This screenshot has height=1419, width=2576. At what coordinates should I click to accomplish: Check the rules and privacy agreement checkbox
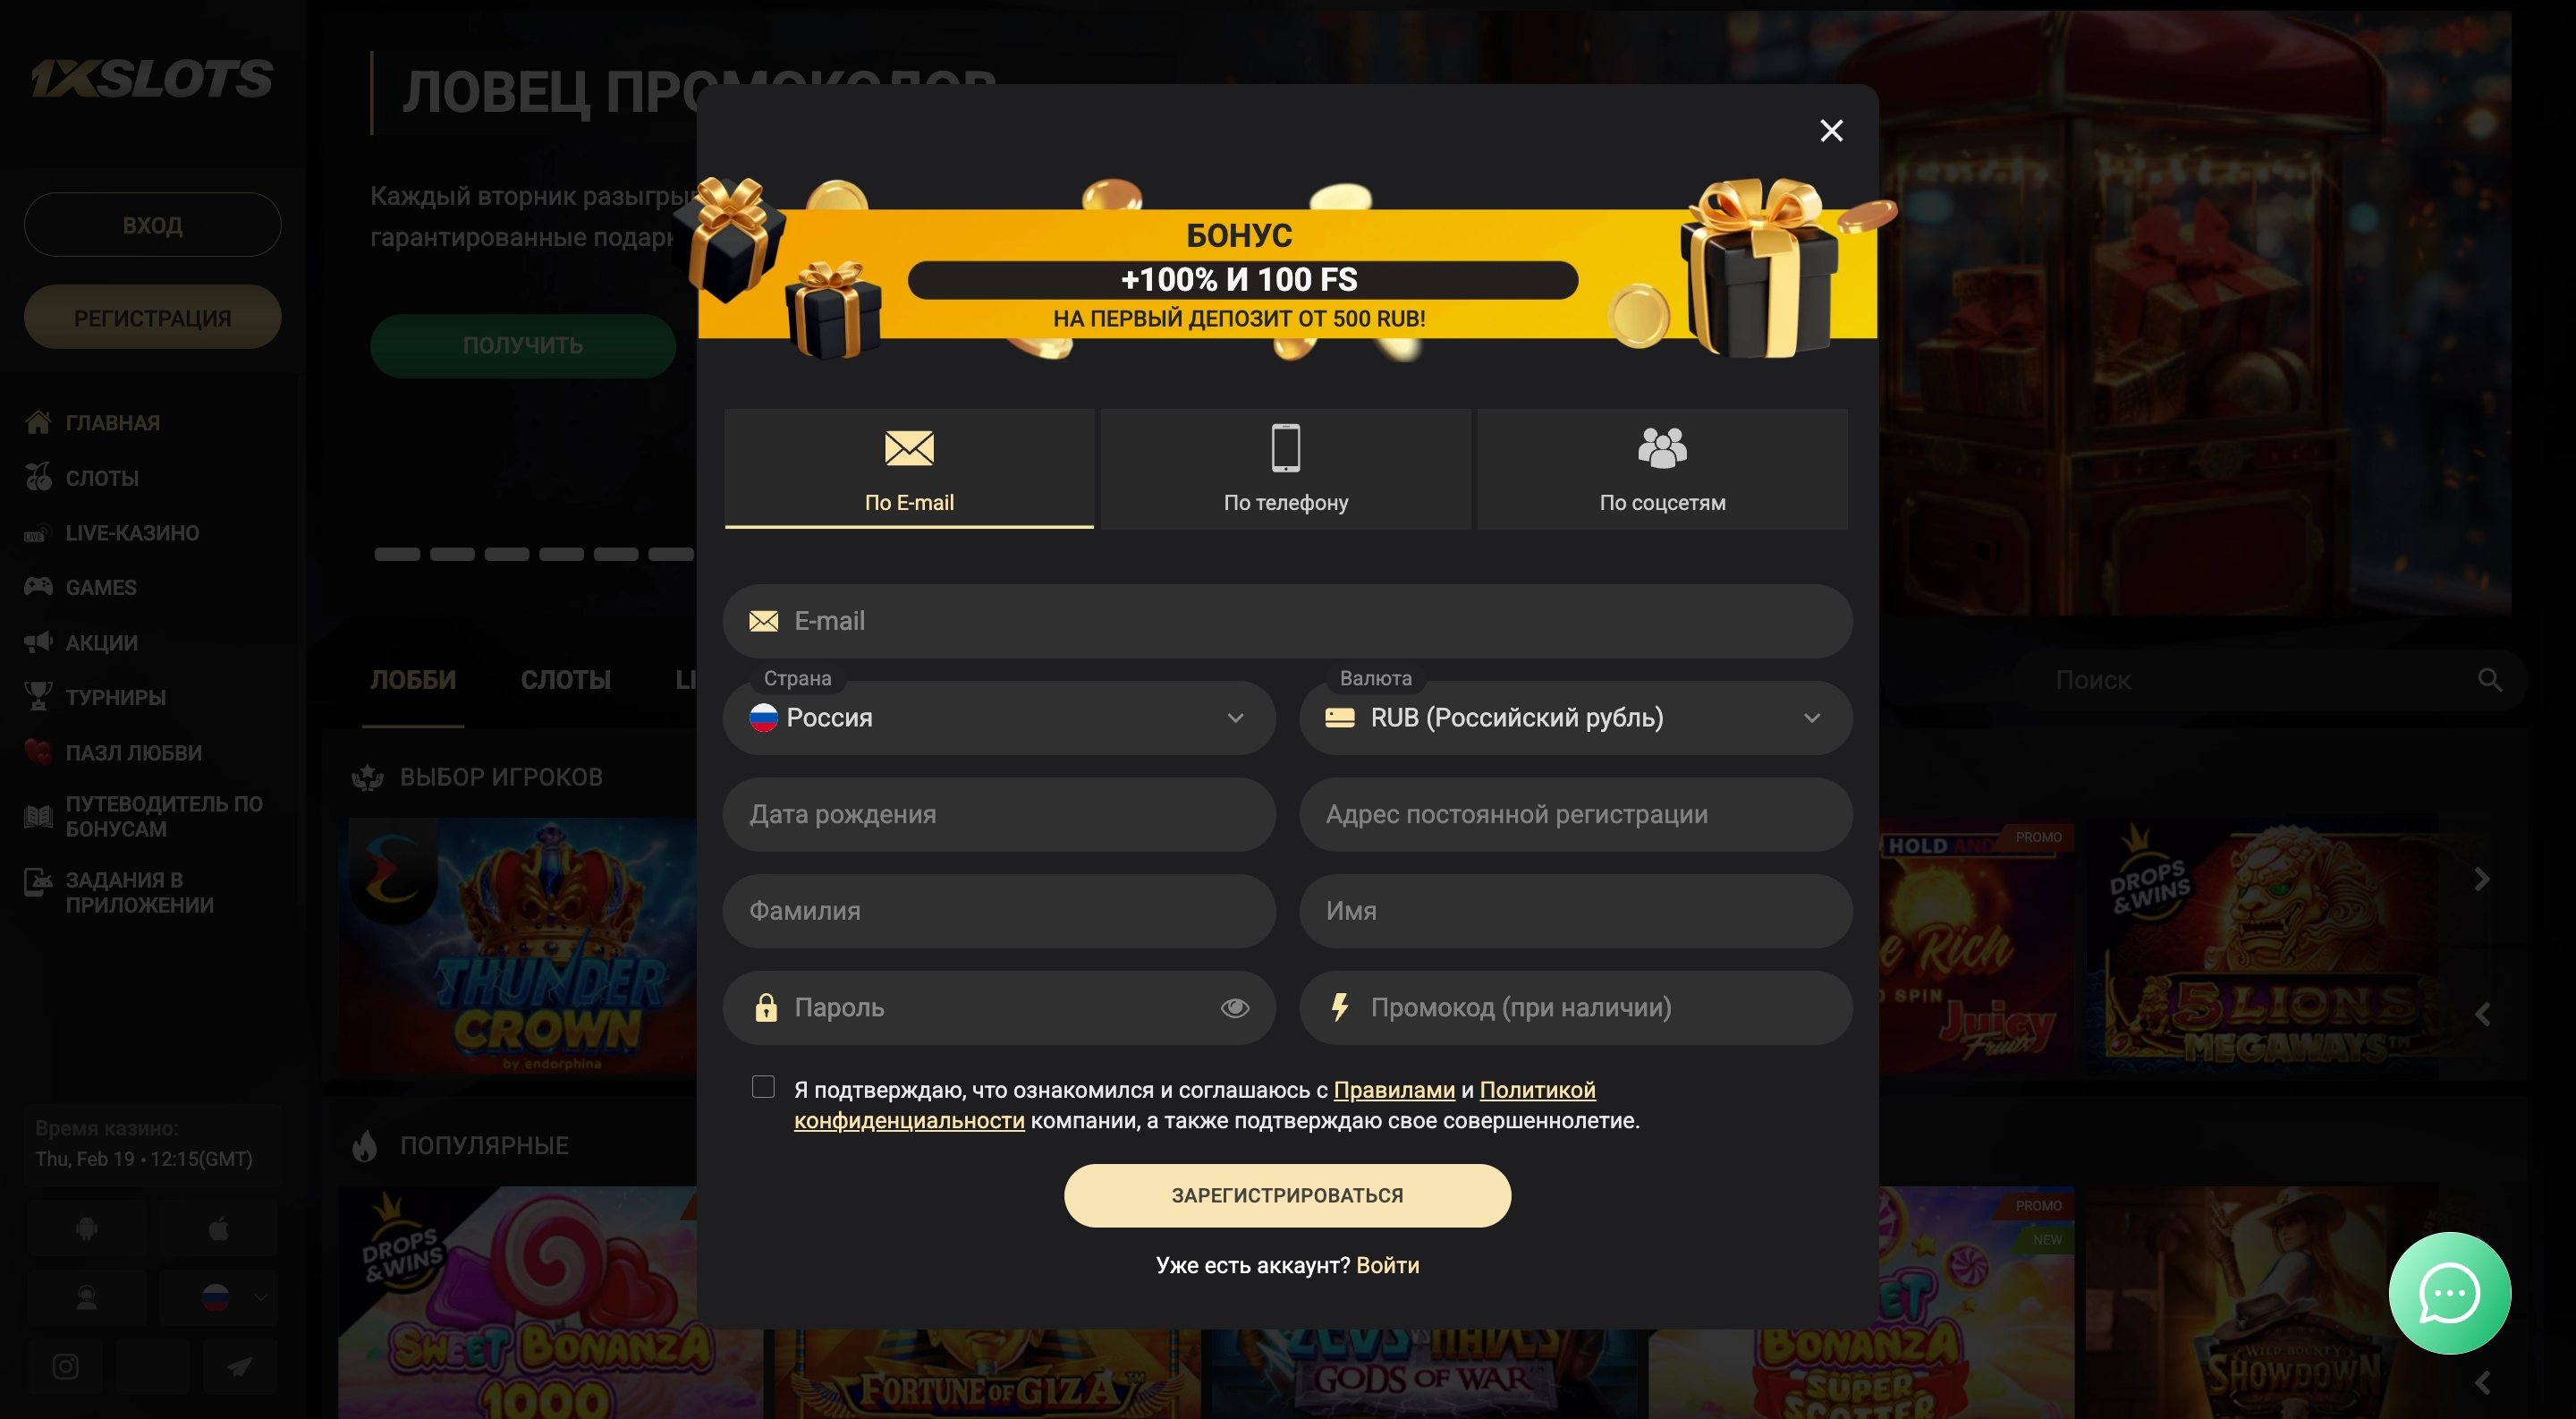click(x=763, y=1087)
